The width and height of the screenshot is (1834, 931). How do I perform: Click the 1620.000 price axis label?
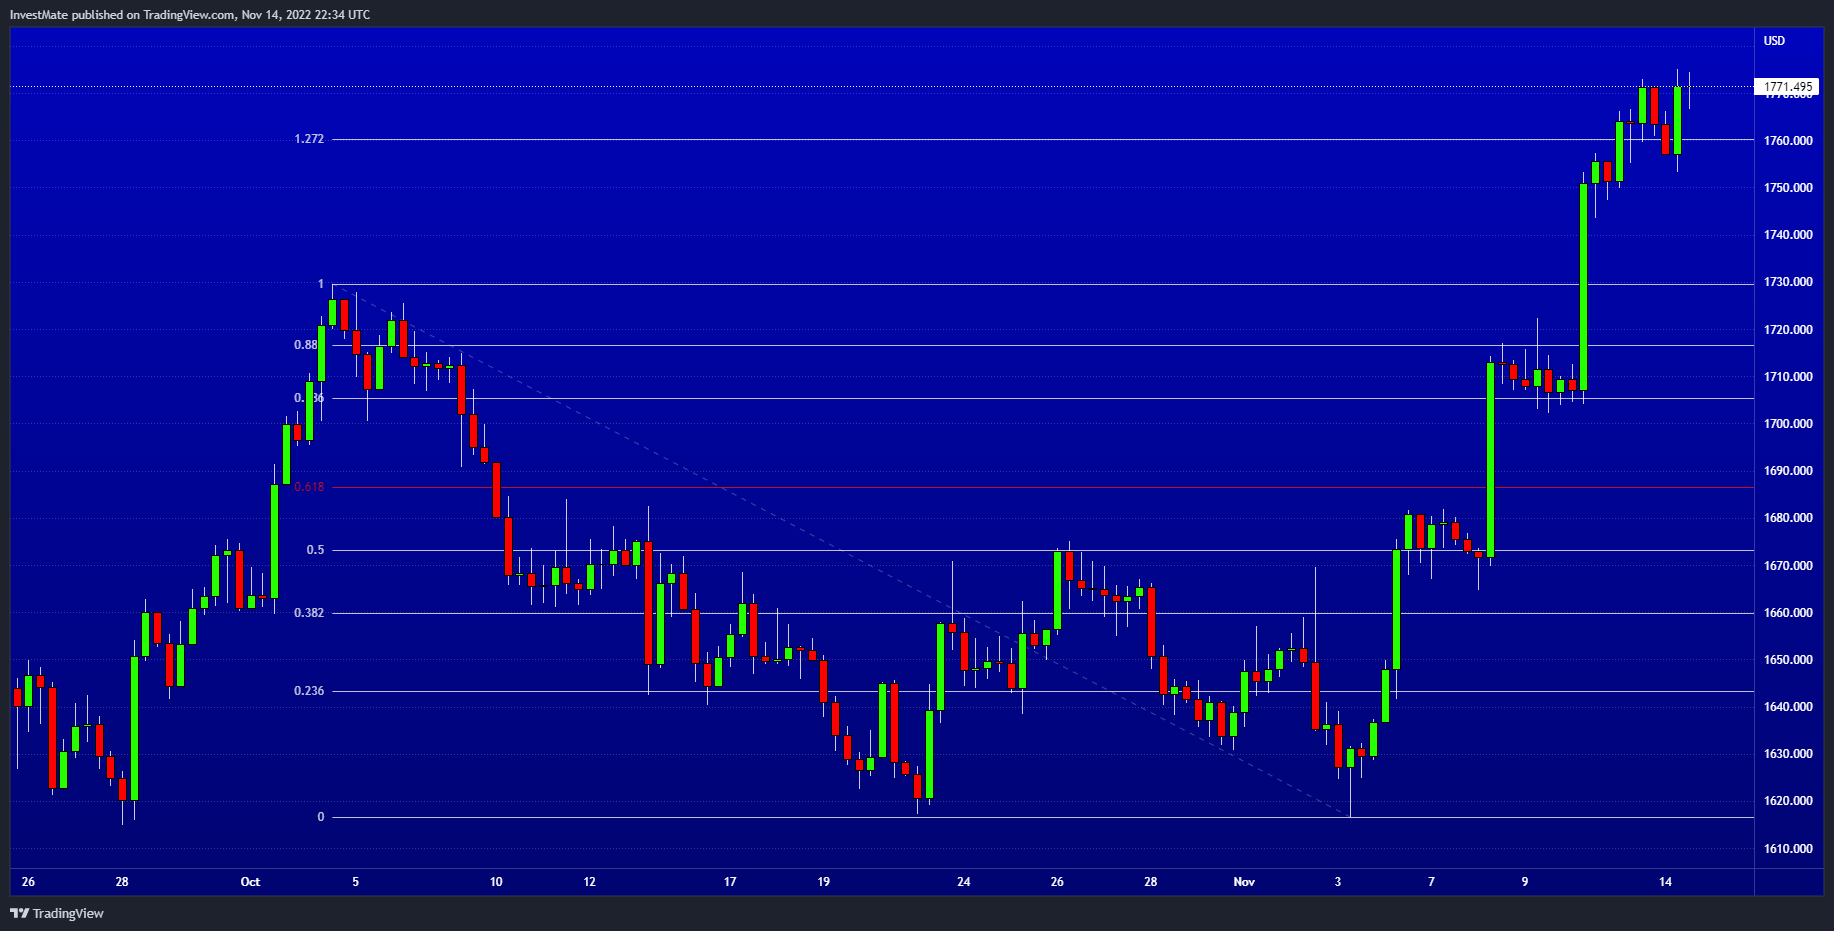pos(1788,801)
